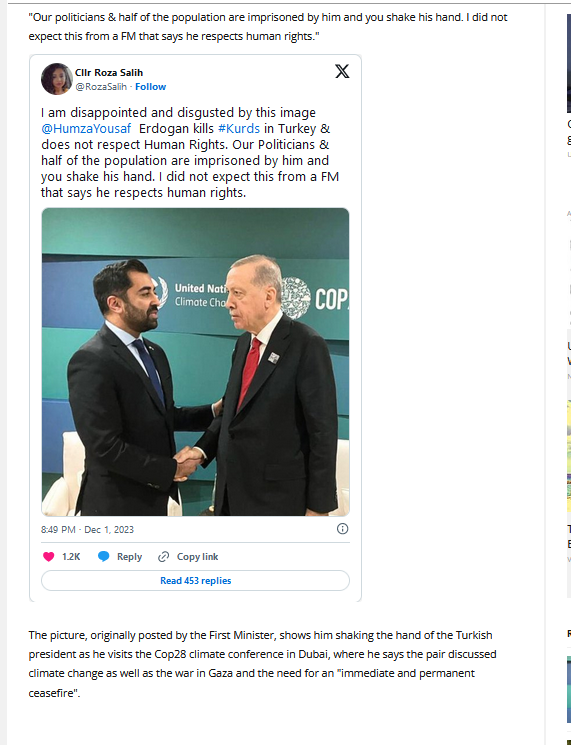This screenshot has width=571, height=745.
Task: Click the Reply label under the tweet
Action: 130,557
